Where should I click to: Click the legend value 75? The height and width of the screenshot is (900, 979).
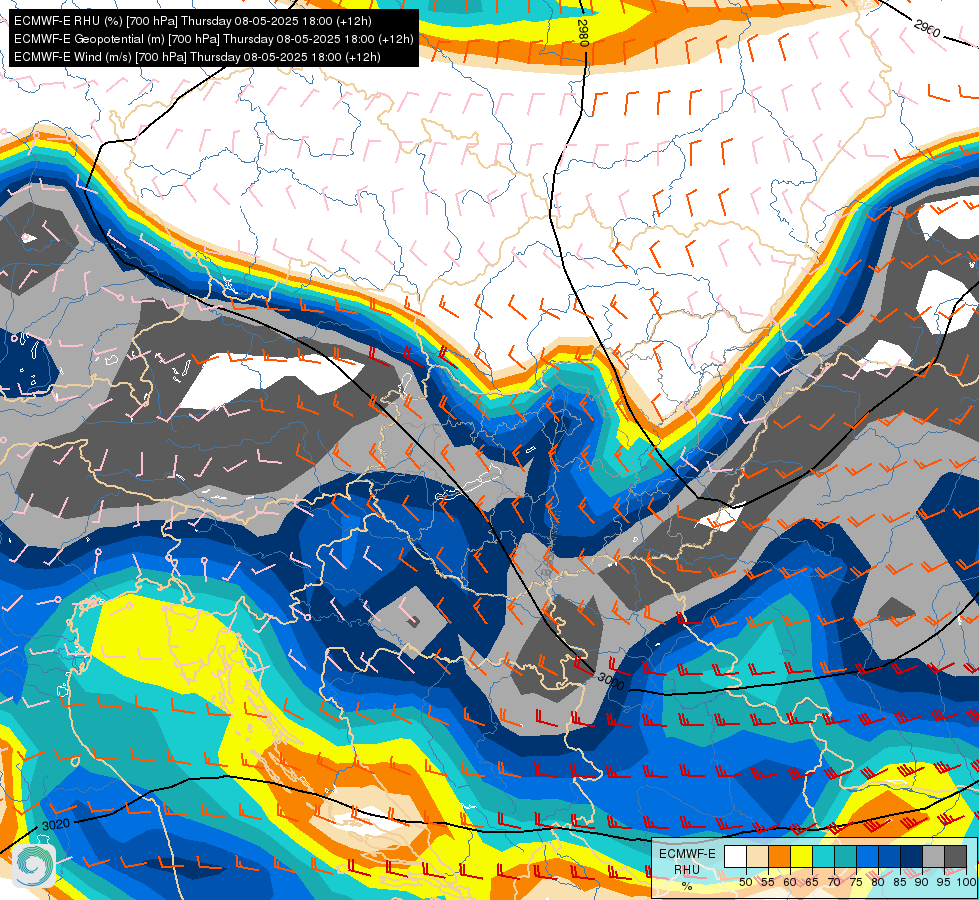(x=856, y=882)
